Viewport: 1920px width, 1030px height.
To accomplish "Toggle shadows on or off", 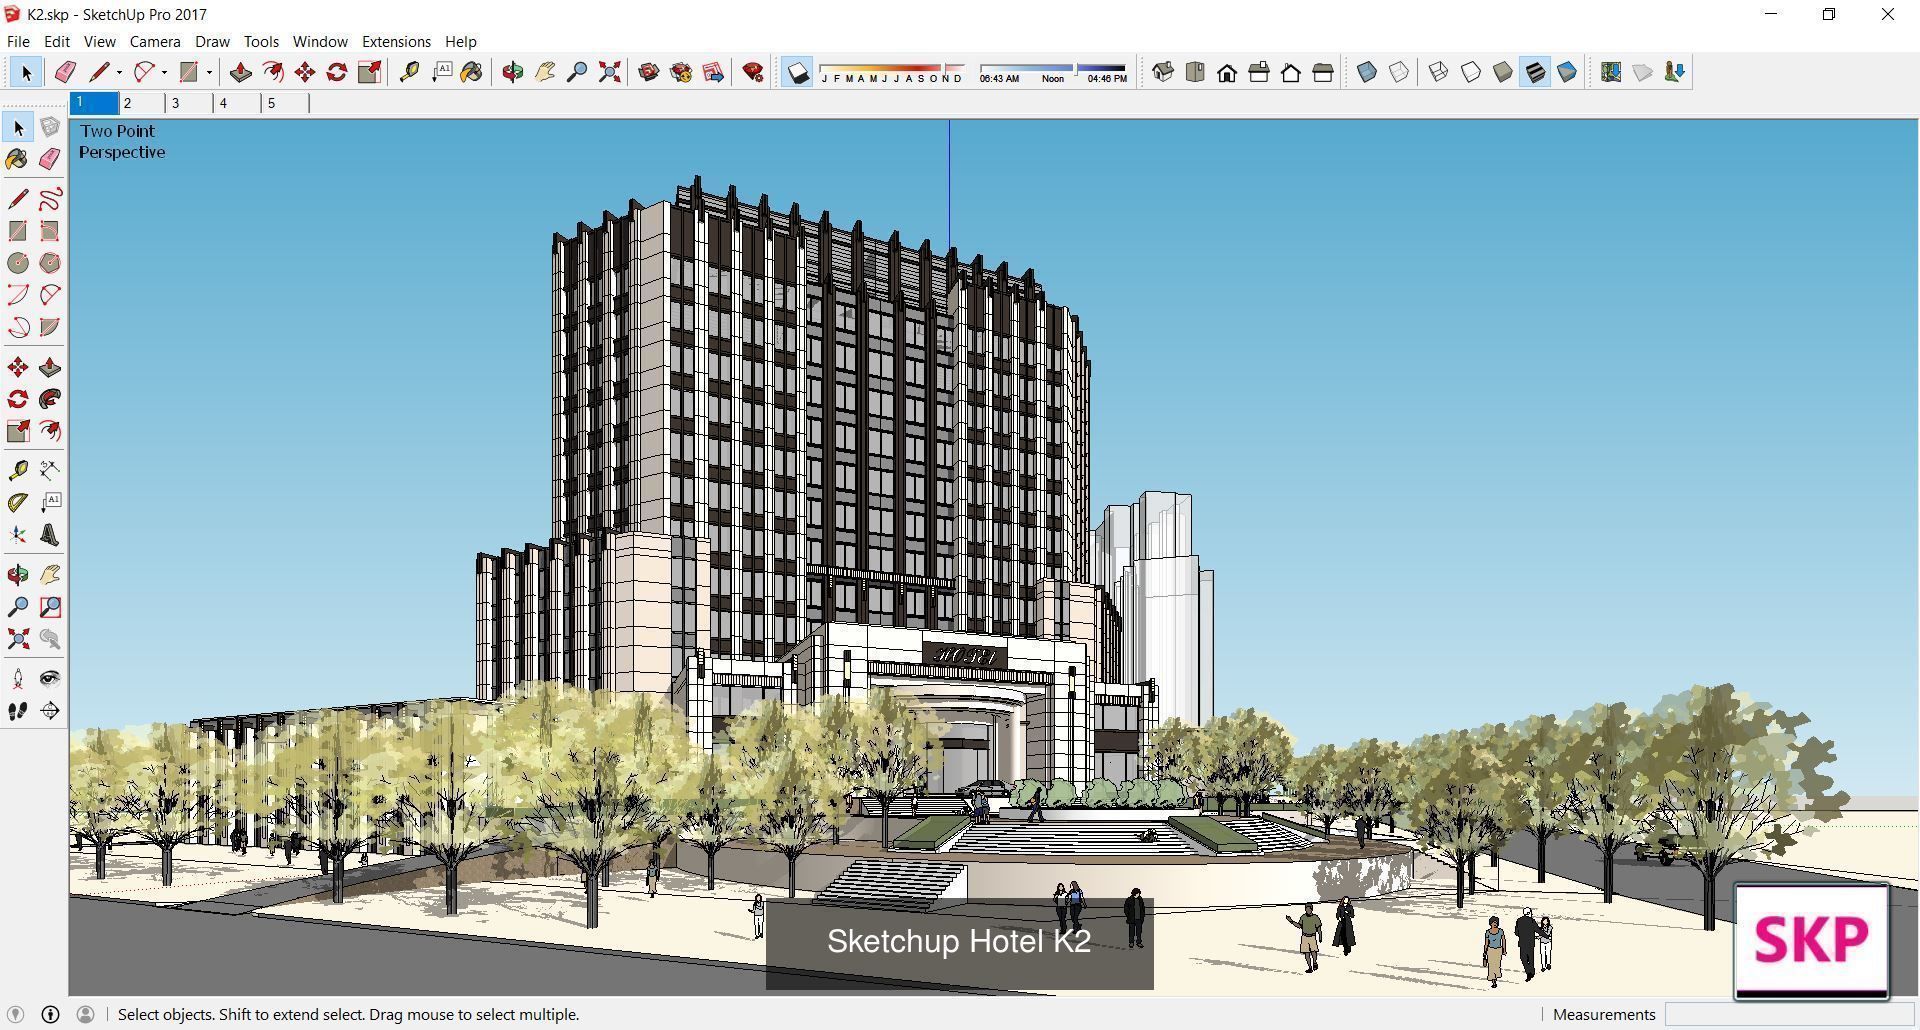I will [x=796, y=72].
